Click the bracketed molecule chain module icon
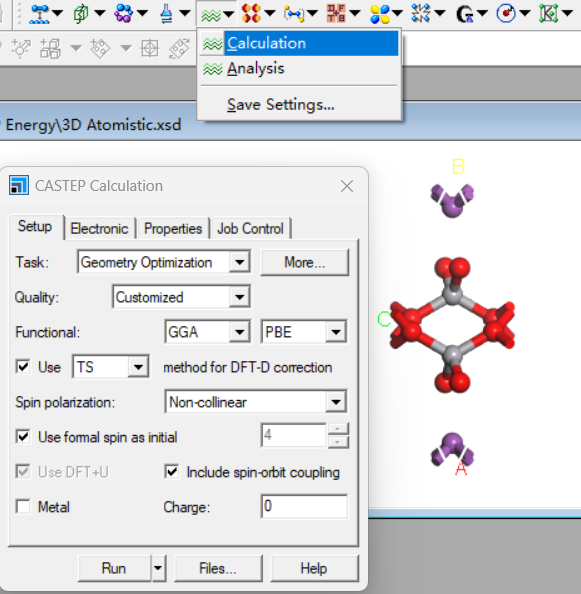Image resolution: width=581 pixels, height=594 pixels. click(294, 14)
